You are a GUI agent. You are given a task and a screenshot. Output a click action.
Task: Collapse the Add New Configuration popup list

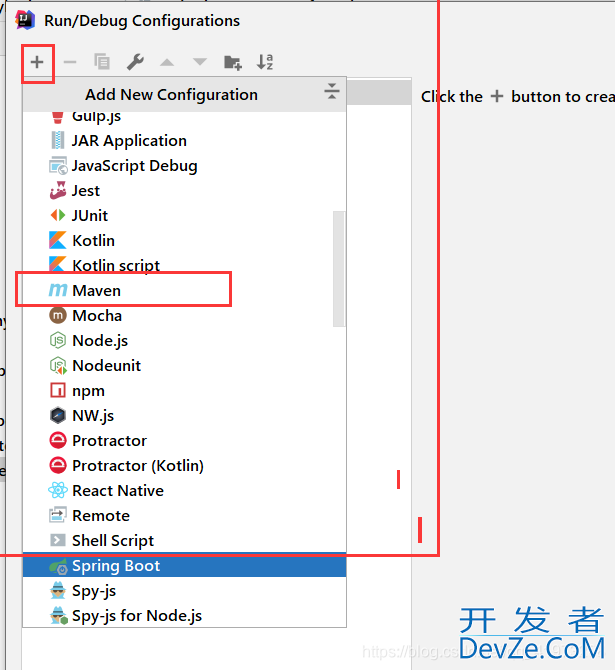(x=332, y=91)
